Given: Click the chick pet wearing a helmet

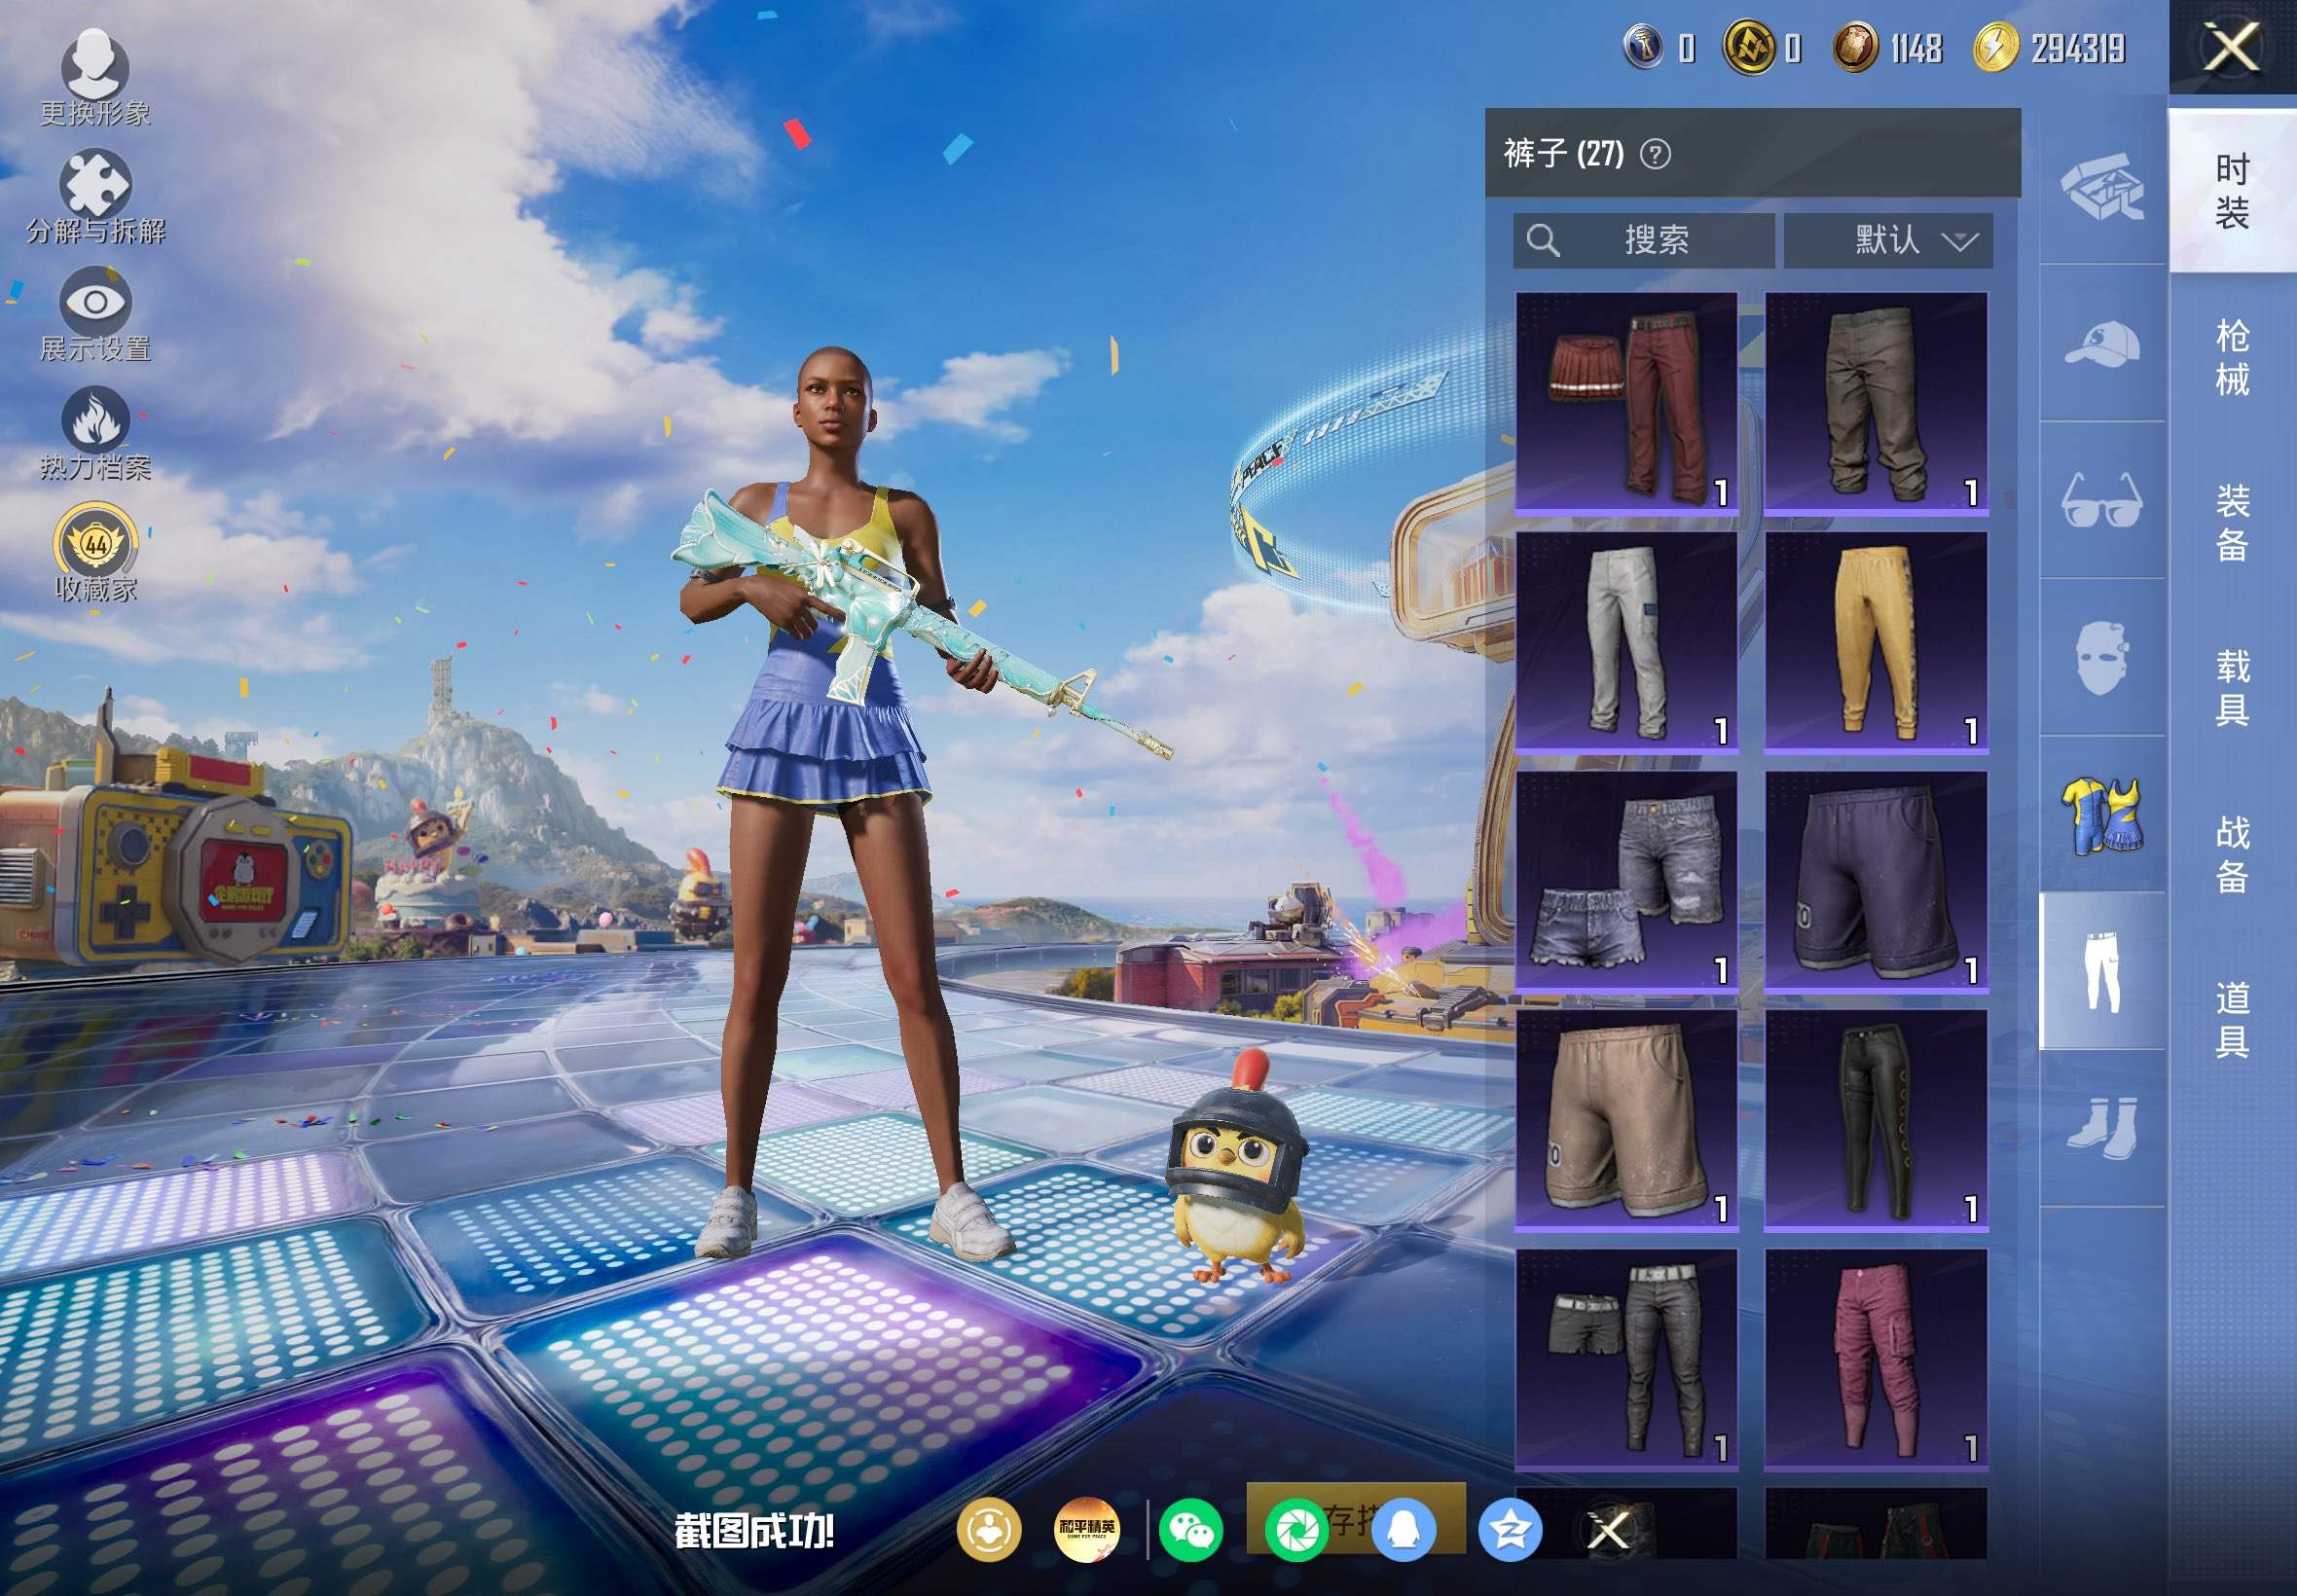Looking at the screenshot, I should (x=1237, y=1168).
